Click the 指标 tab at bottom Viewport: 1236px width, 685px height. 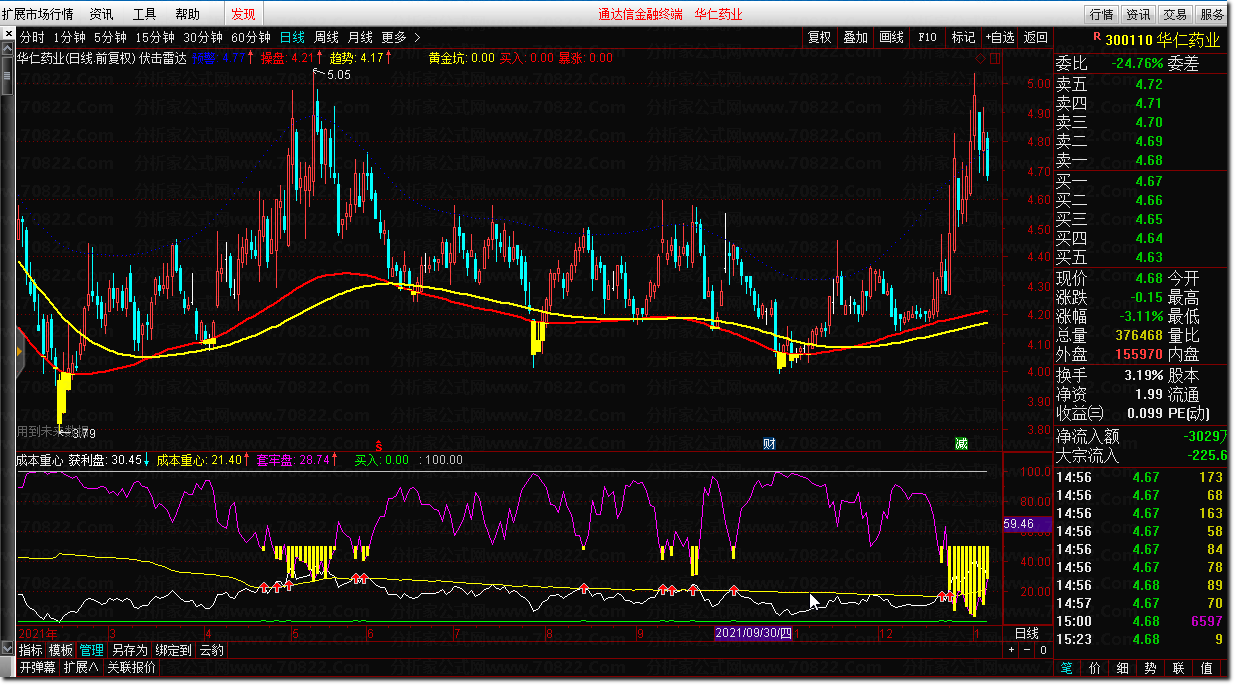tap(30, 650)
